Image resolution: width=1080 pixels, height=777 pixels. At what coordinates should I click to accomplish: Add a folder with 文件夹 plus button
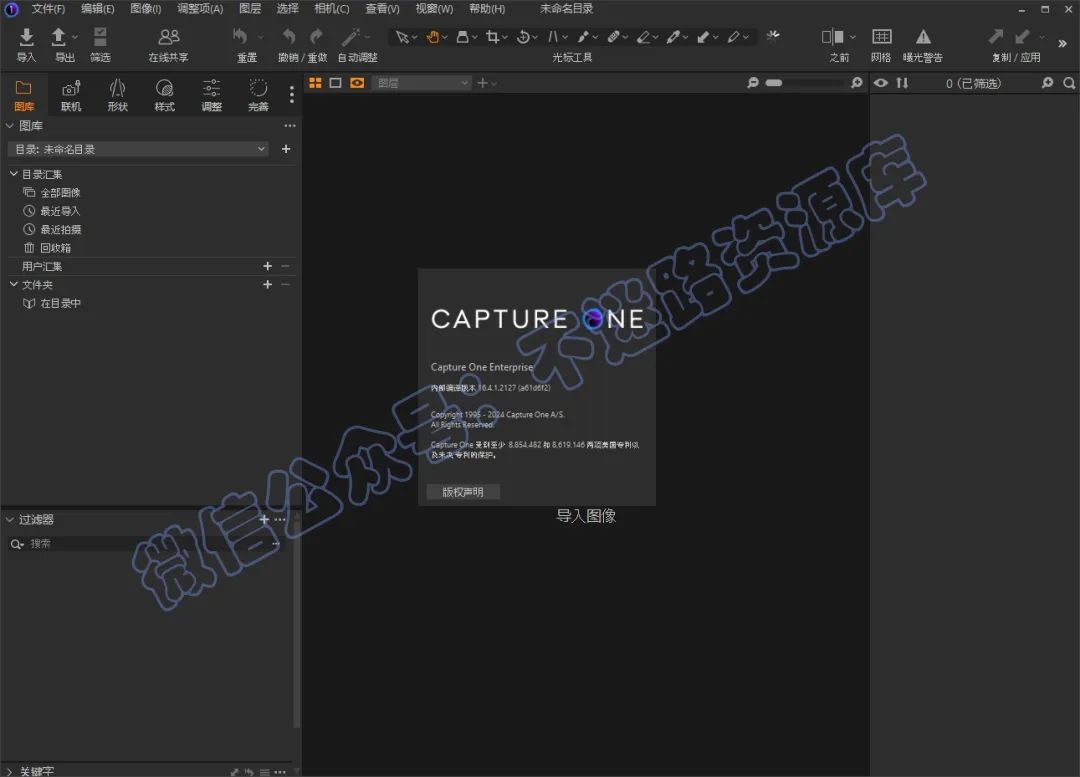click(267, 284)
